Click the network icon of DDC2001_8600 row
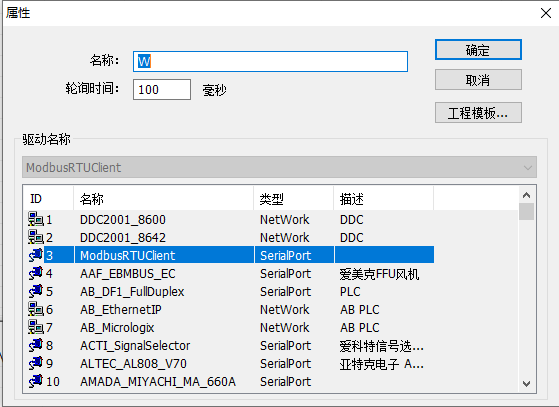The height and width of the screenshot is (407, 559). 36,219
